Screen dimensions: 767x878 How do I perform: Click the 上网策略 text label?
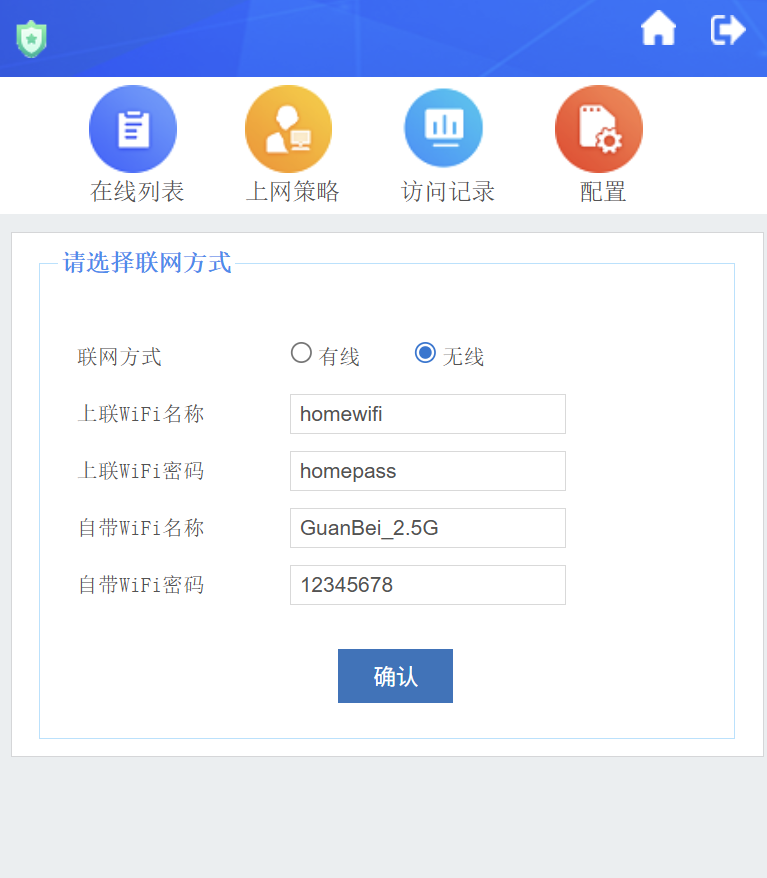292,192
